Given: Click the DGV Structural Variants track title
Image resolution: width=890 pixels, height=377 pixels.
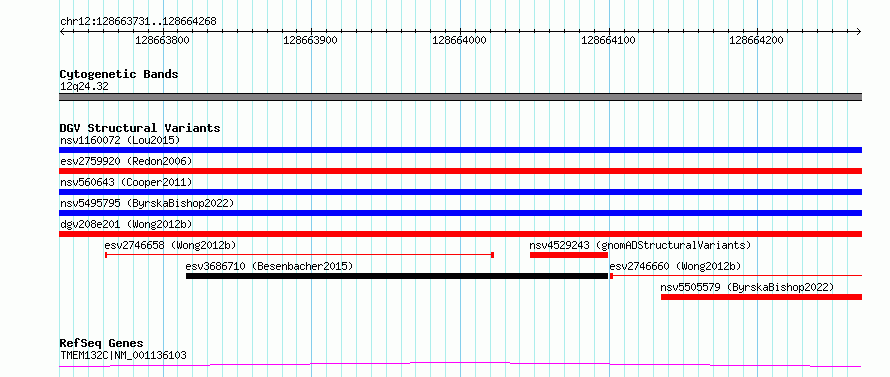Looking at the screenshot, I should pos(140,128).
